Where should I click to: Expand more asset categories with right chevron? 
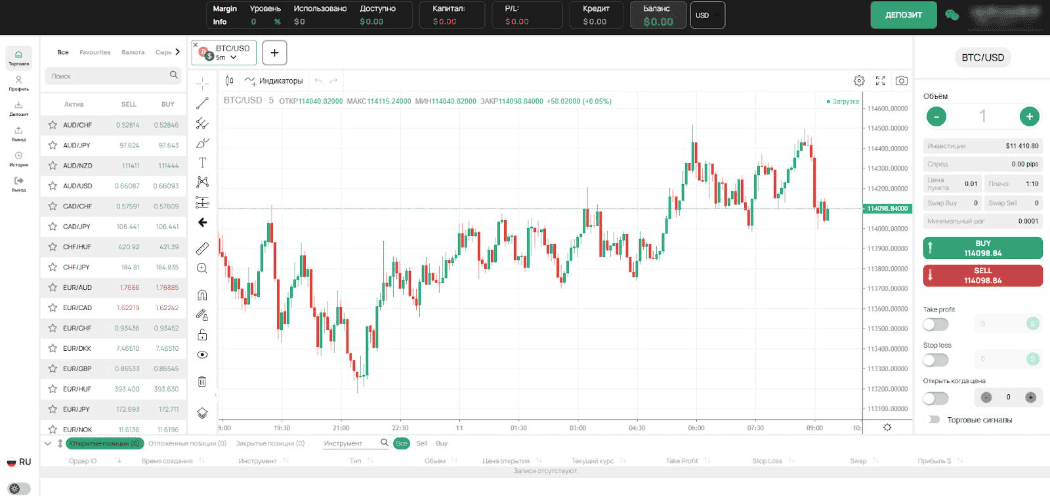(177, 52)
